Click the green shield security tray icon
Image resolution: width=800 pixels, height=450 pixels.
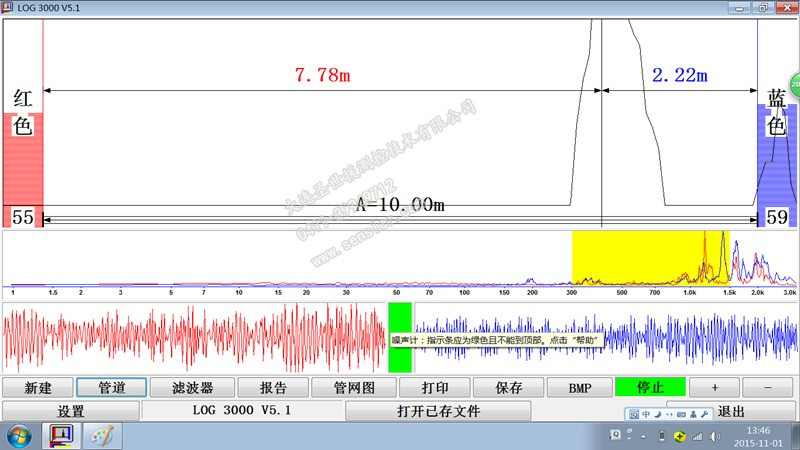tap(679, 436)
